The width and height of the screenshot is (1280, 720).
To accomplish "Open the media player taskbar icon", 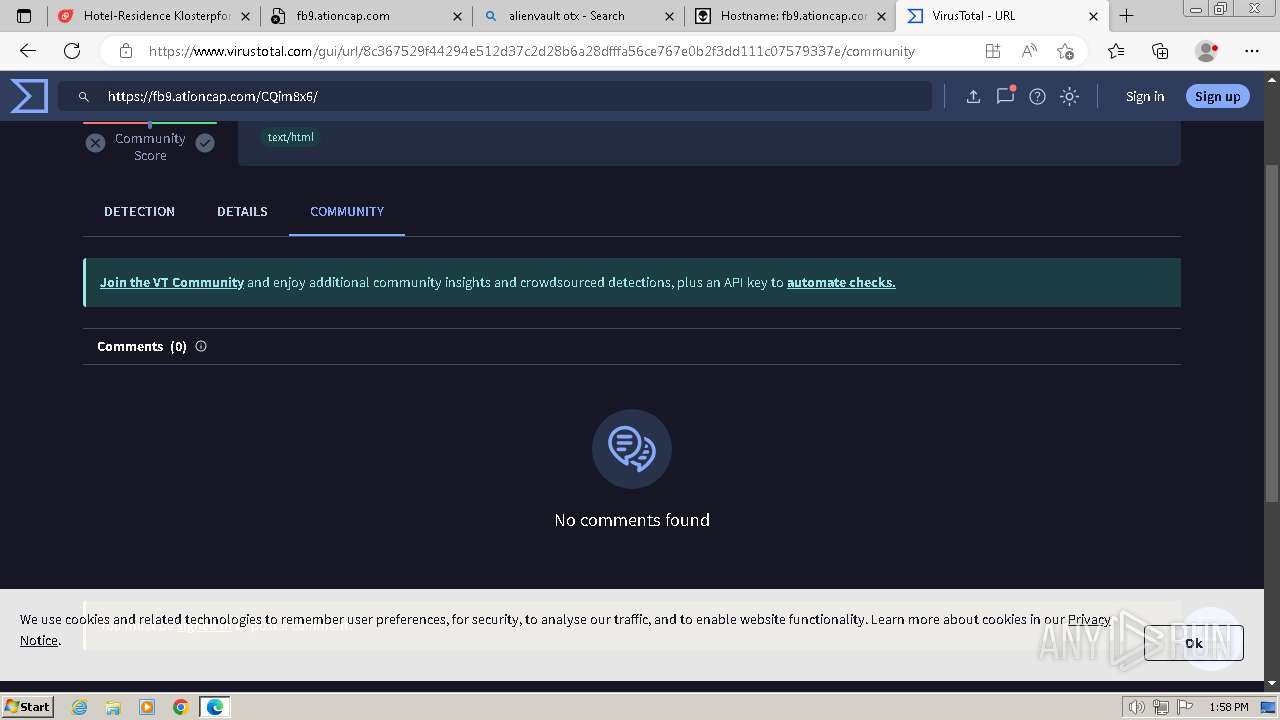I will [147, 707].
